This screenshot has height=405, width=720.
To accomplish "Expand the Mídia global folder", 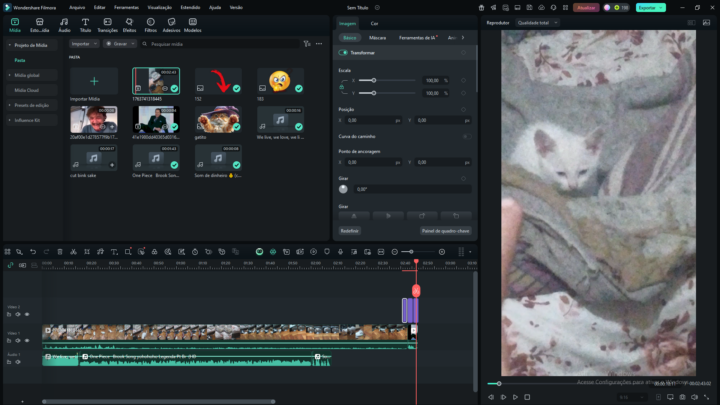I will [x=28, y=75].
